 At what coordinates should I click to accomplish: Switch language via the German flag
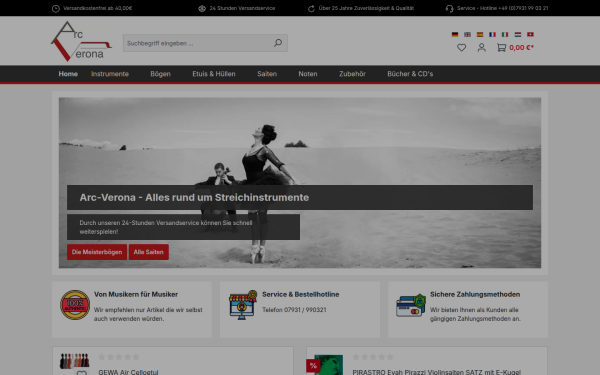point(455,34)
